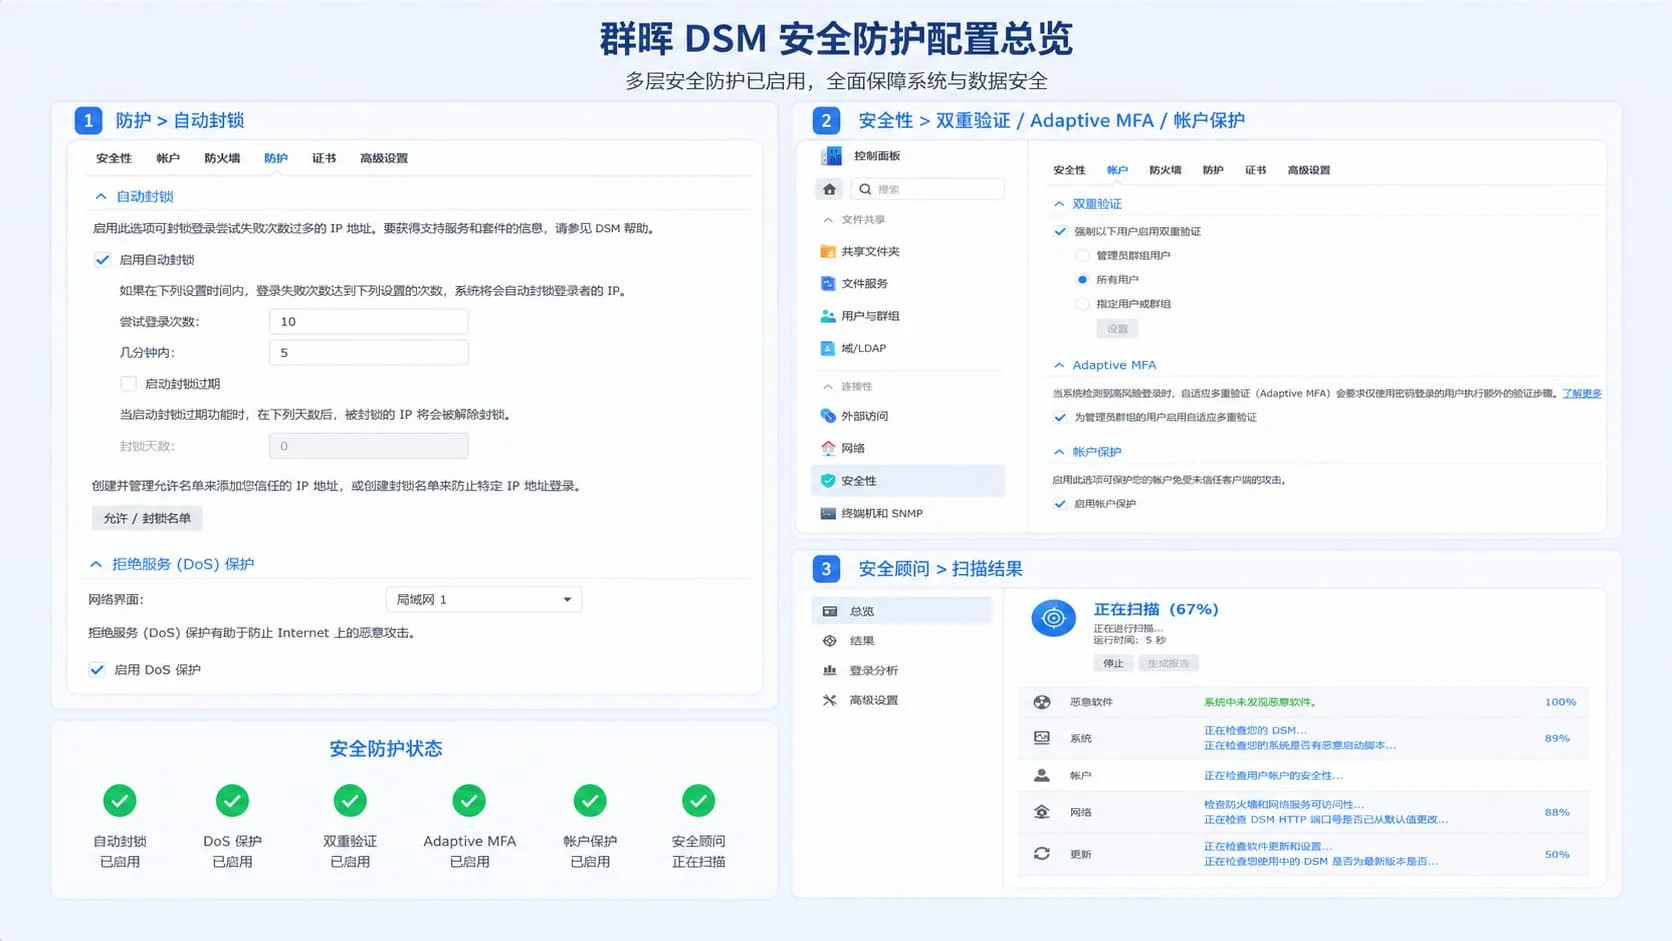Open External Access icon (外部访问)
This screenshot has width=1672, height=941.
[828, 416]
